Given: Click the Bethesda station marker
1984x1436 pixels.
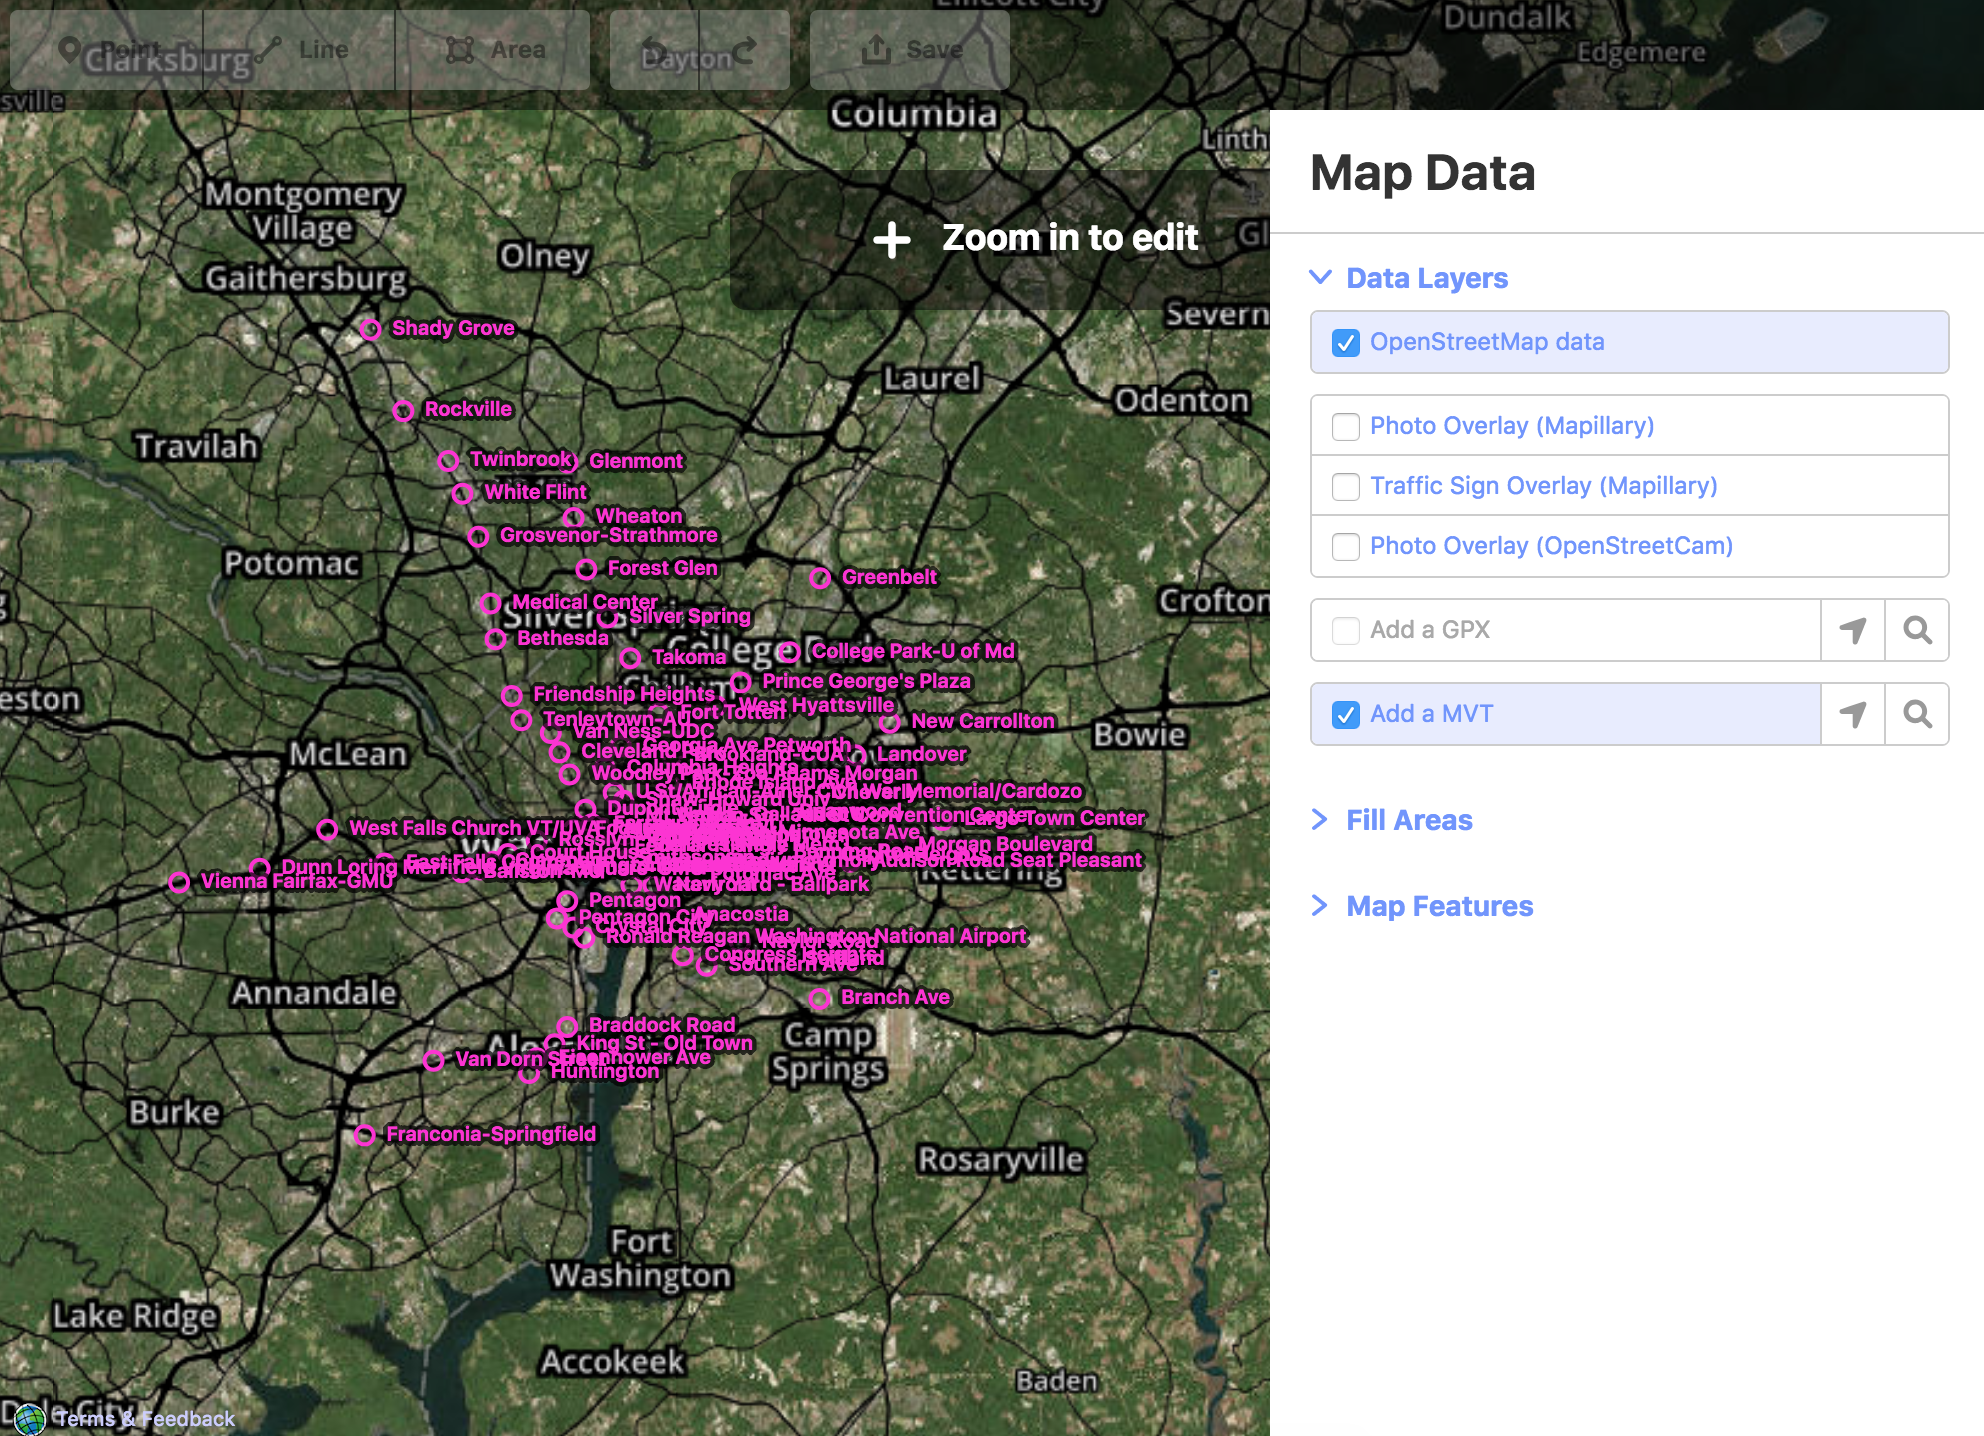Looking at the screenshot, I should (x=496, y=640).
